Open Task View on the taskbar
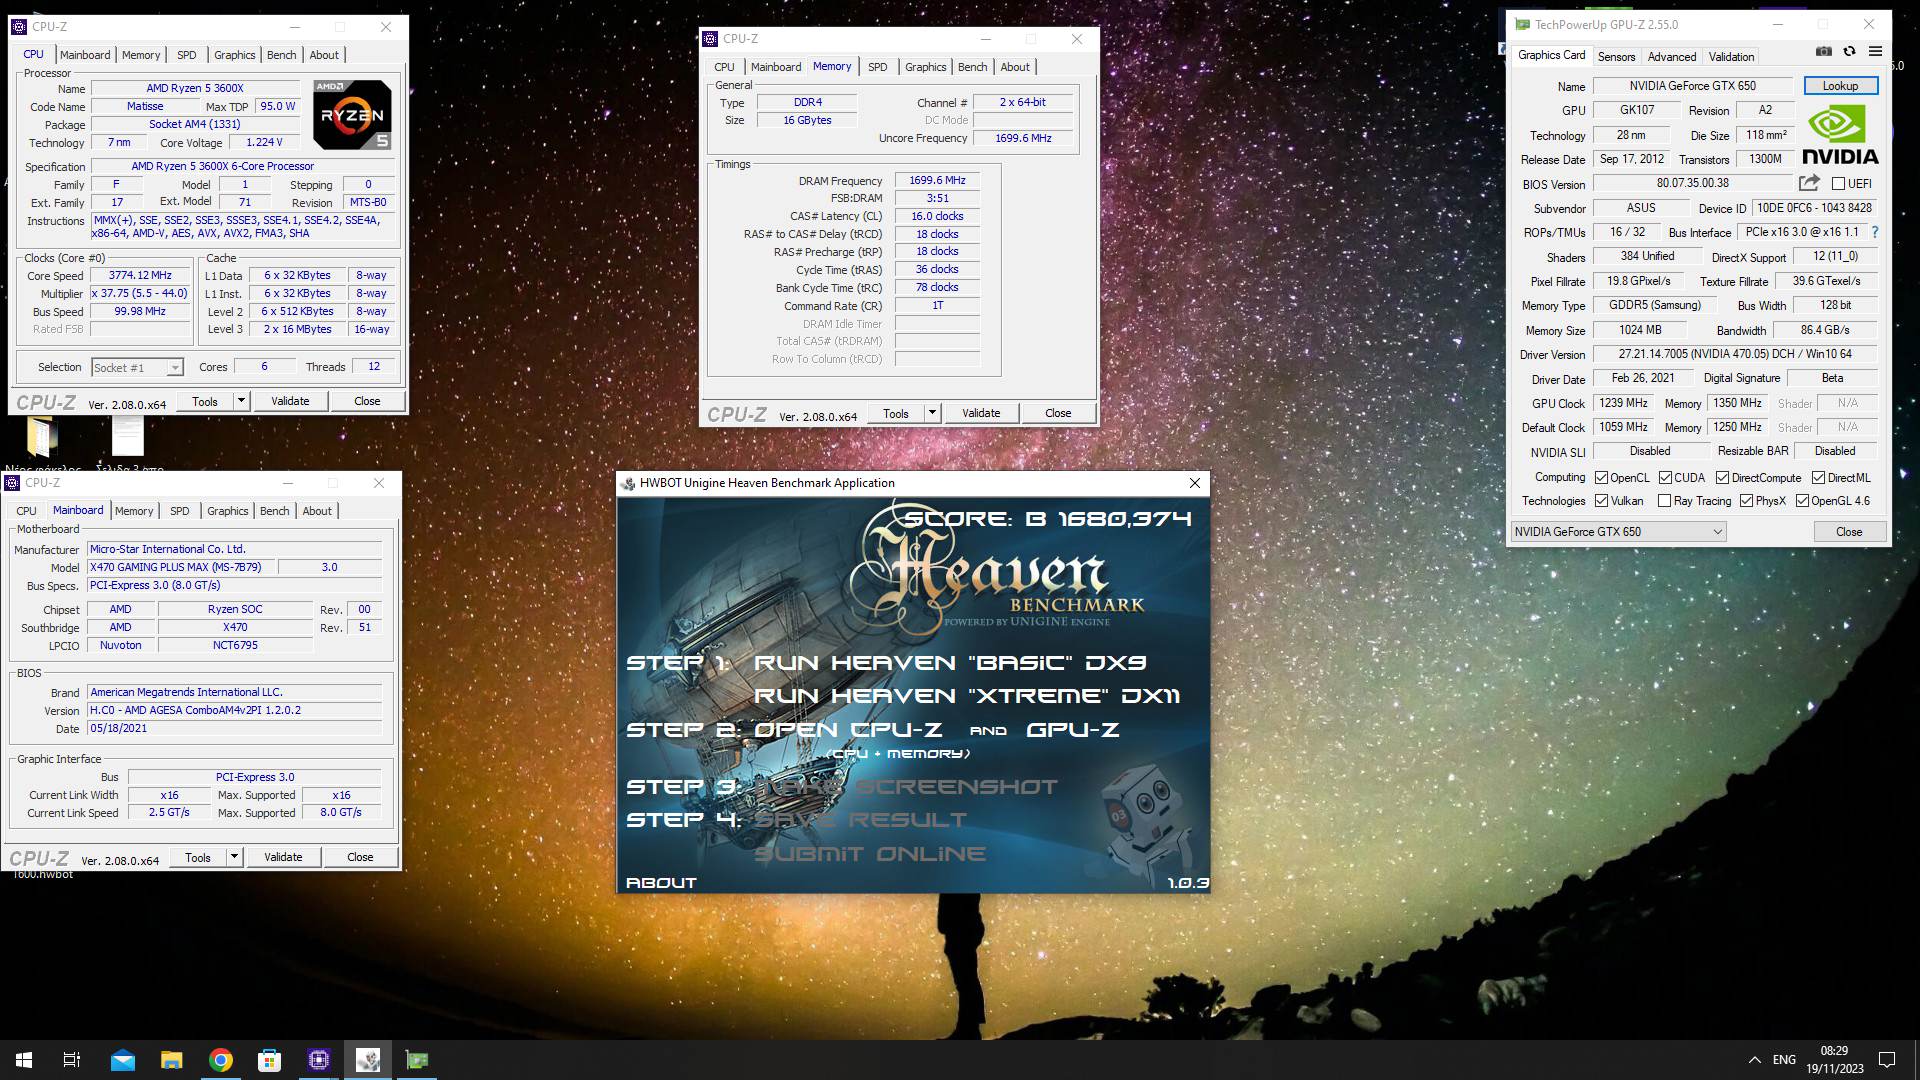 coord(72,1060)
